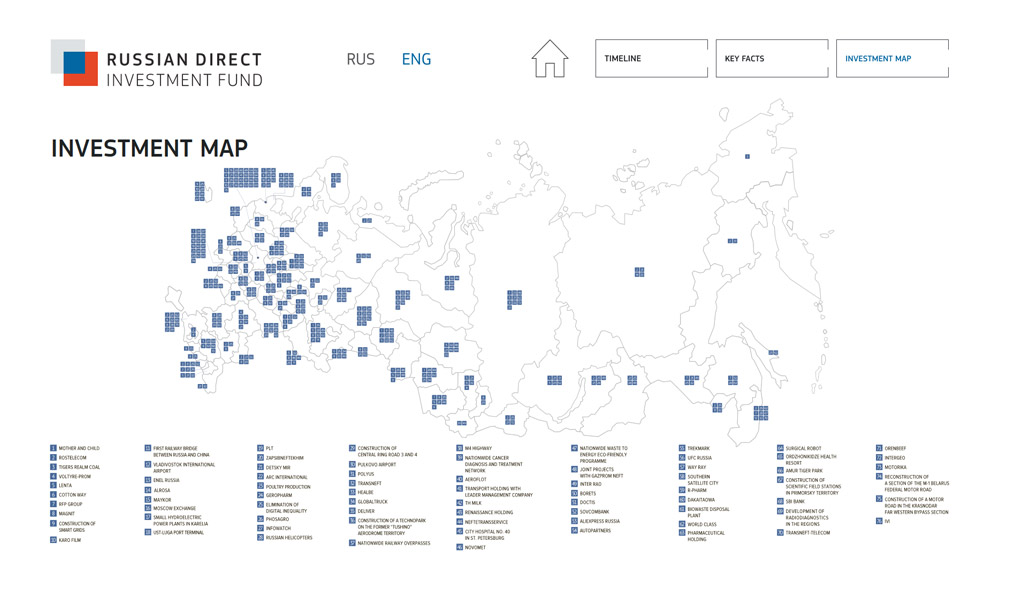Viewport: 1009px width, 606px height.
Task: Open the Investment Map tab
Action: pos(892,59)
